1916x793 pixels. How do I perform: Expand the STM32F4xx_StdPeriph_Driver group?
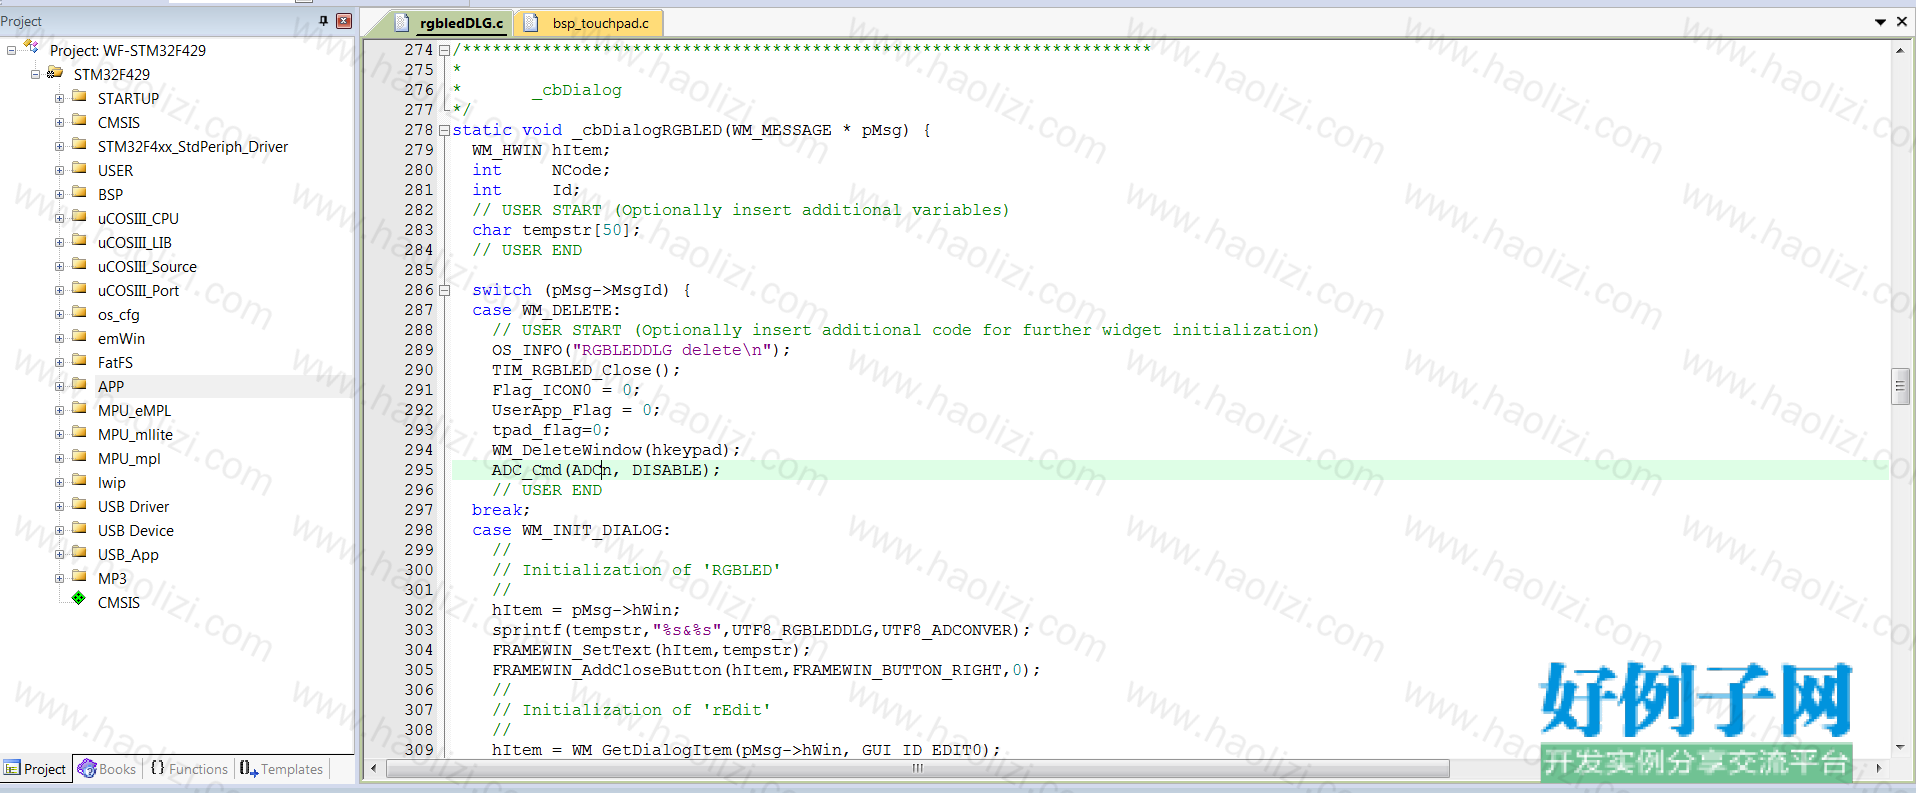coord(59,146)
